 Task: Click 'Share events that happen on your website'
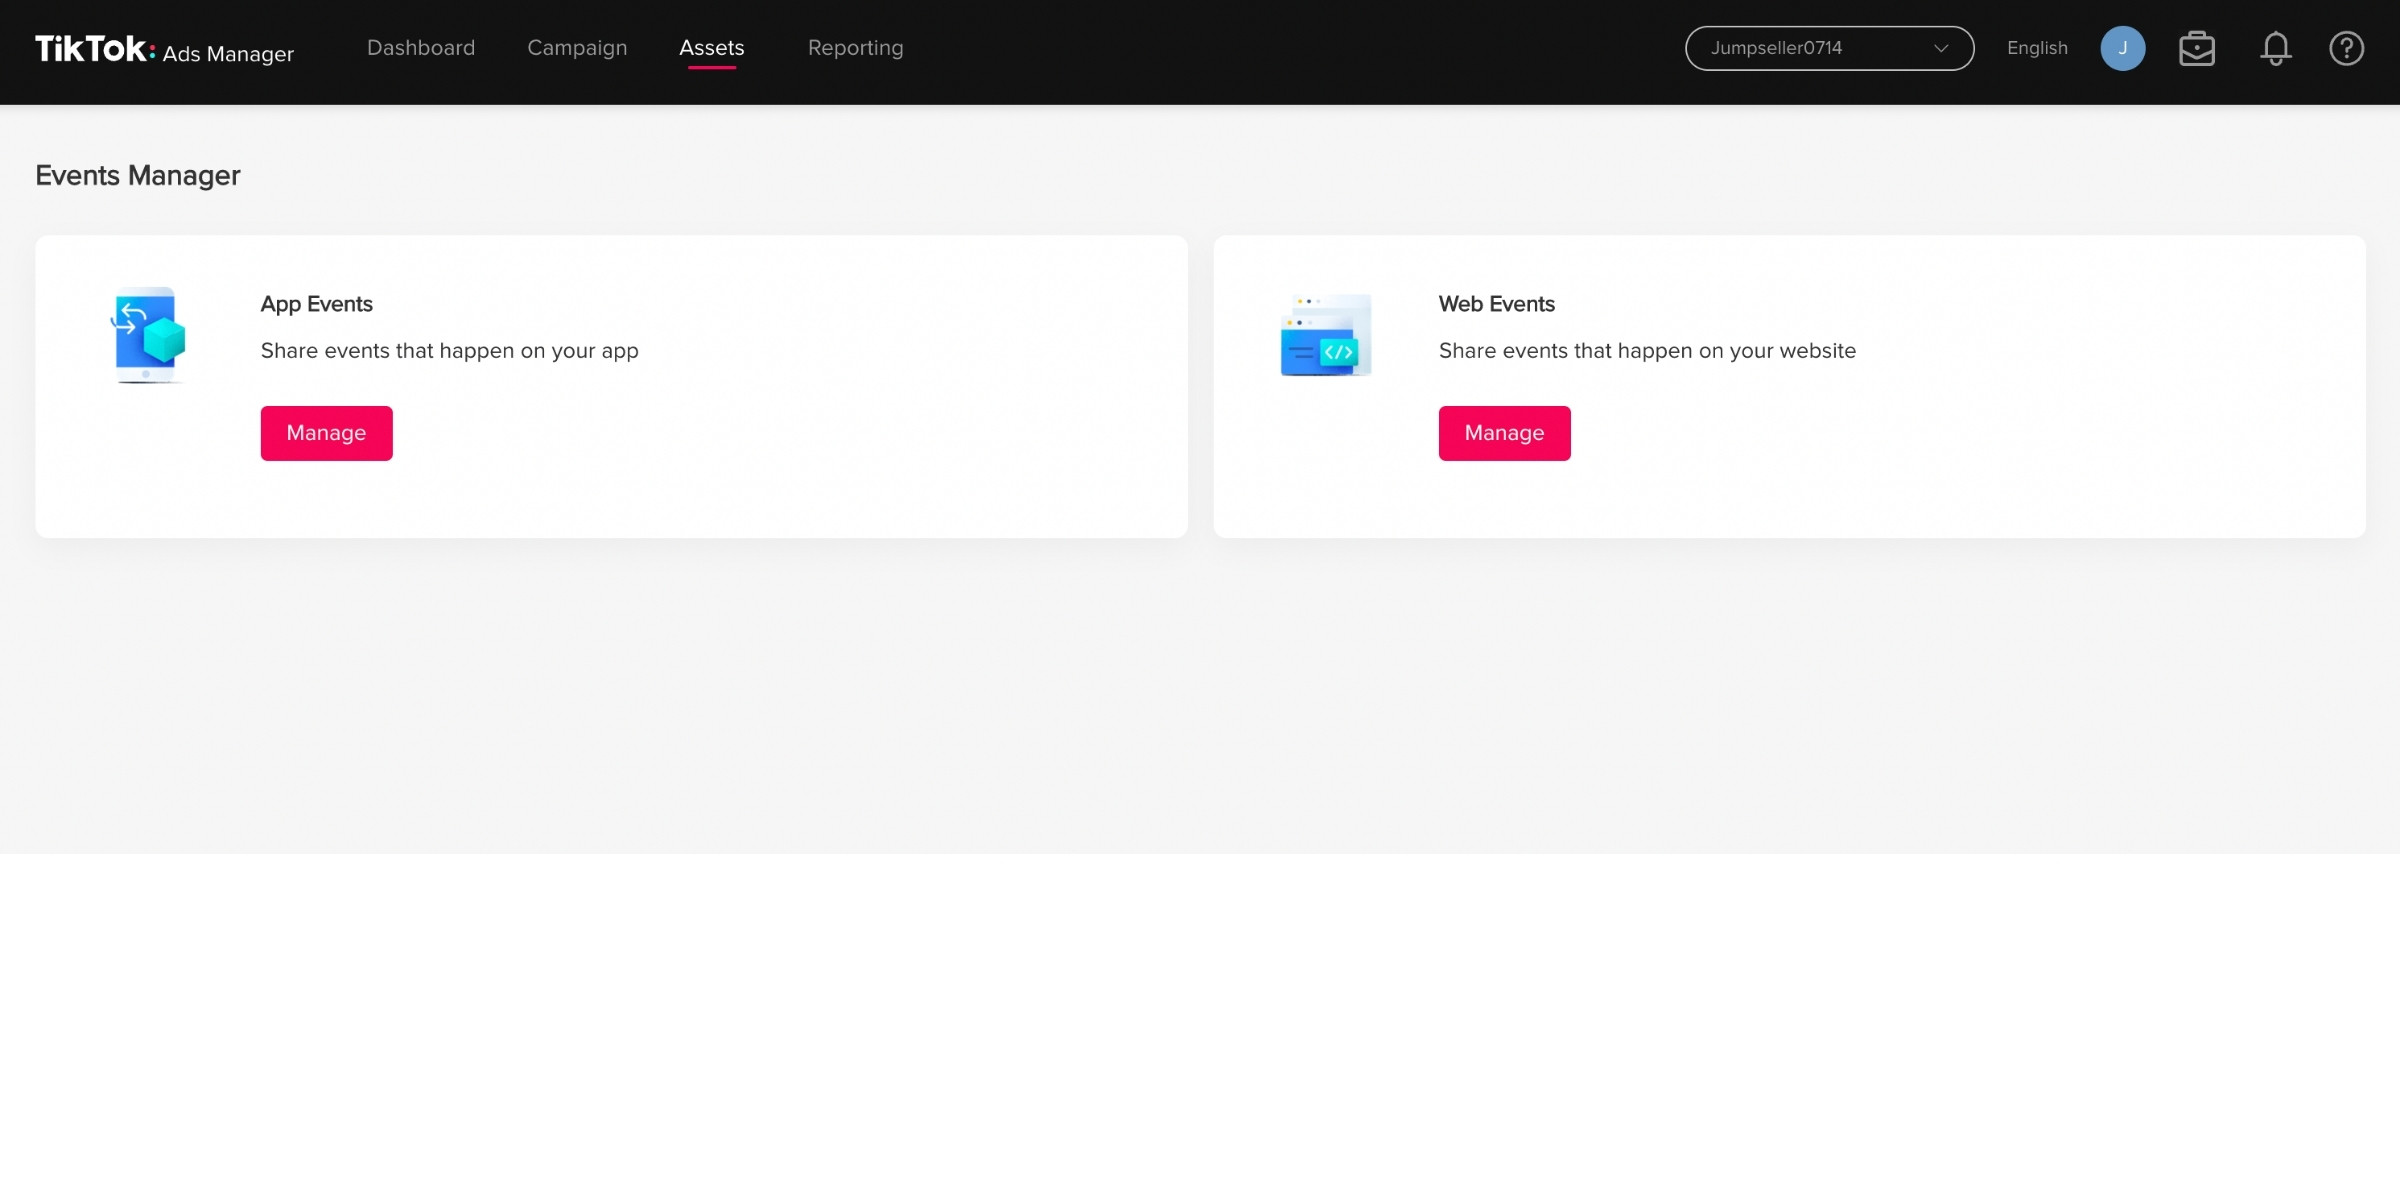coord(1647,351)
